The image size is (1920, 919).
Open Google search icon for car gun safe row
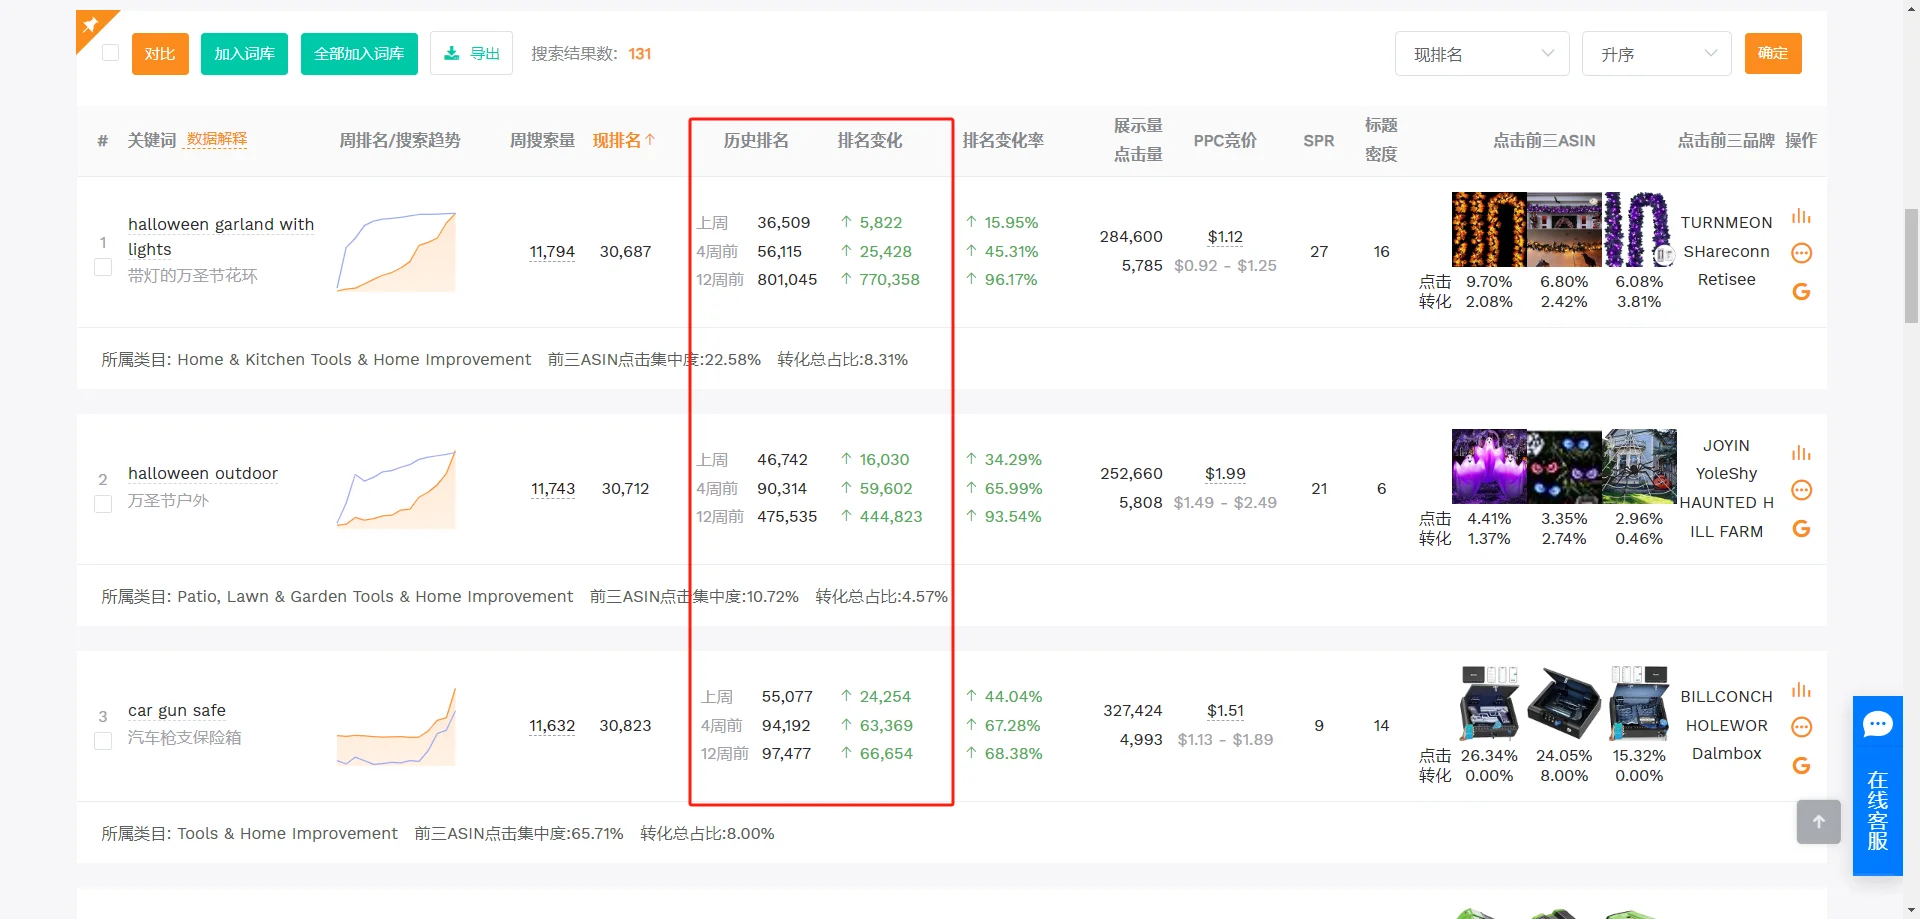click(1801, 766)
